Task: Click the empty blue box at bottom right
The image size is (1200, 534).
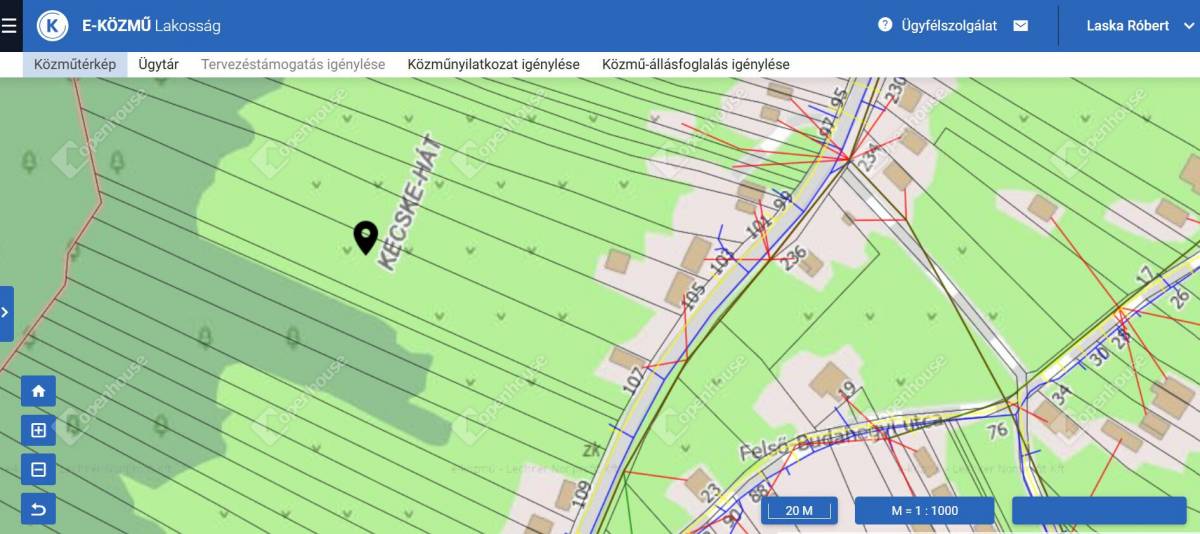Action: coord(1097,511)
